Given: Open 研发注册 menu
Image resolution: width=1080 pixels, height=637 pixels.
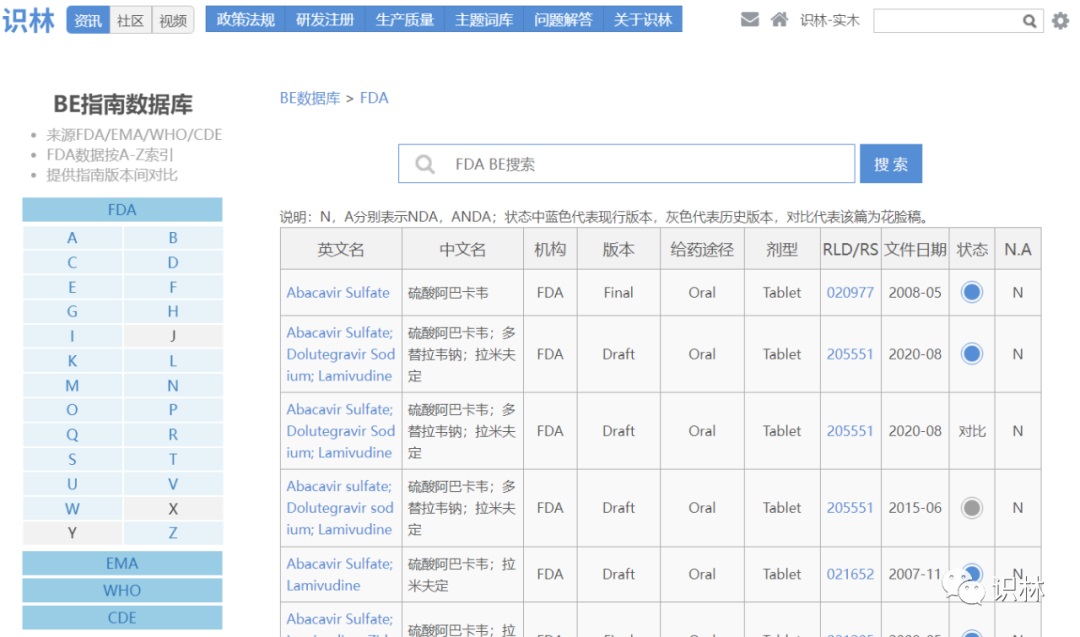Looking at the screenshot, I should pos(325,19).
